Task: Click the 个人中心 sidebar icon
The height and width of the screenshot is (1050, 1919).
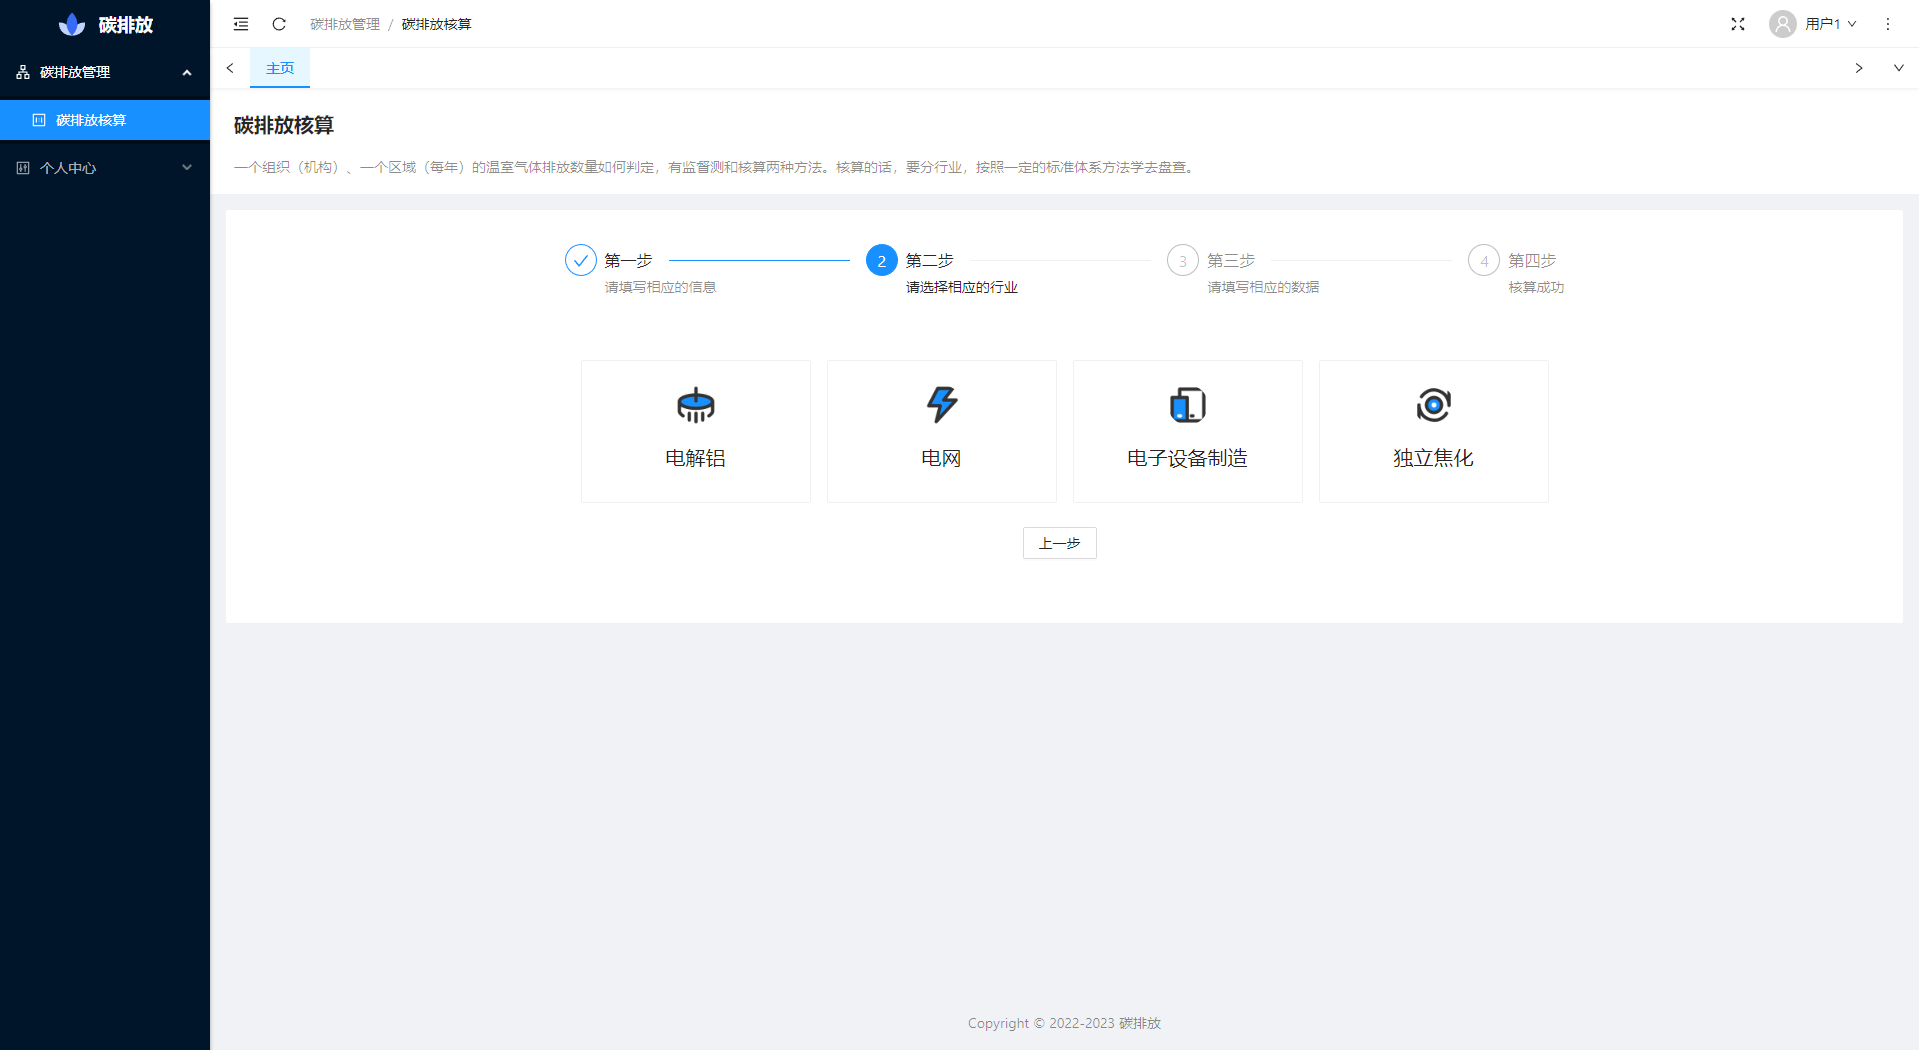Action: (23, 168)
